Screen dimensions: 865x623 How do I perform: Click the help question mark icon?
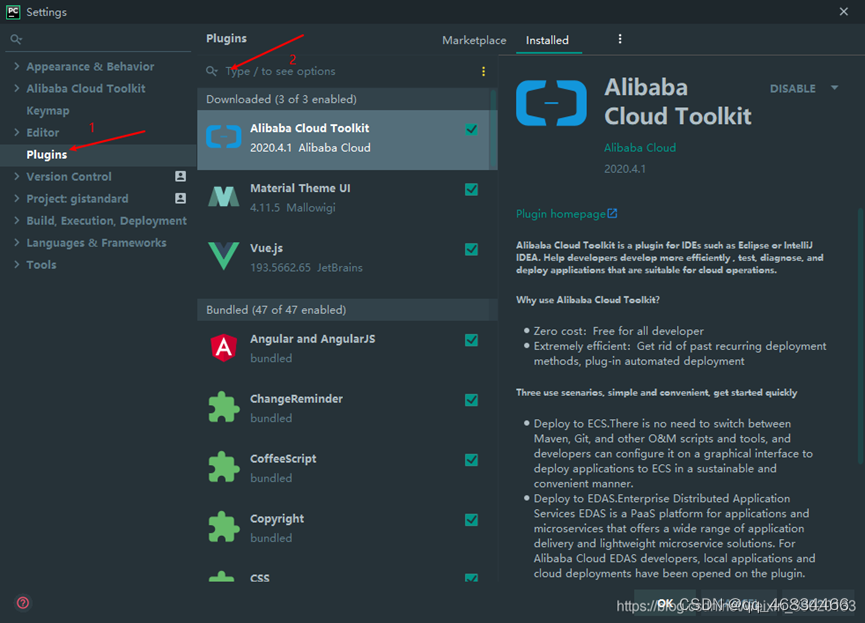23,603
